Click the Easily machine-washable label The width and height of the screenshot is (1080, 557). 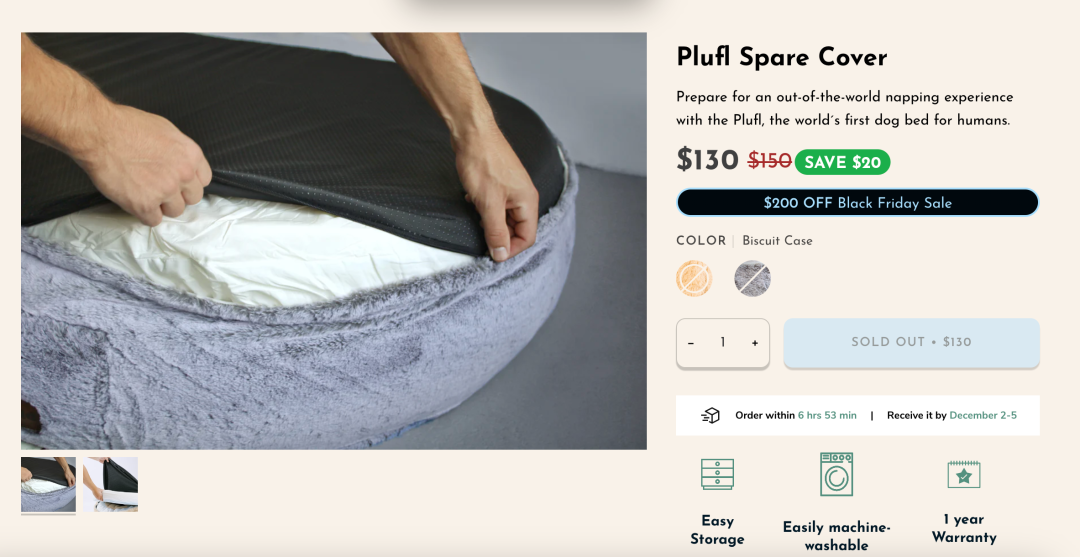pos(836,536)
